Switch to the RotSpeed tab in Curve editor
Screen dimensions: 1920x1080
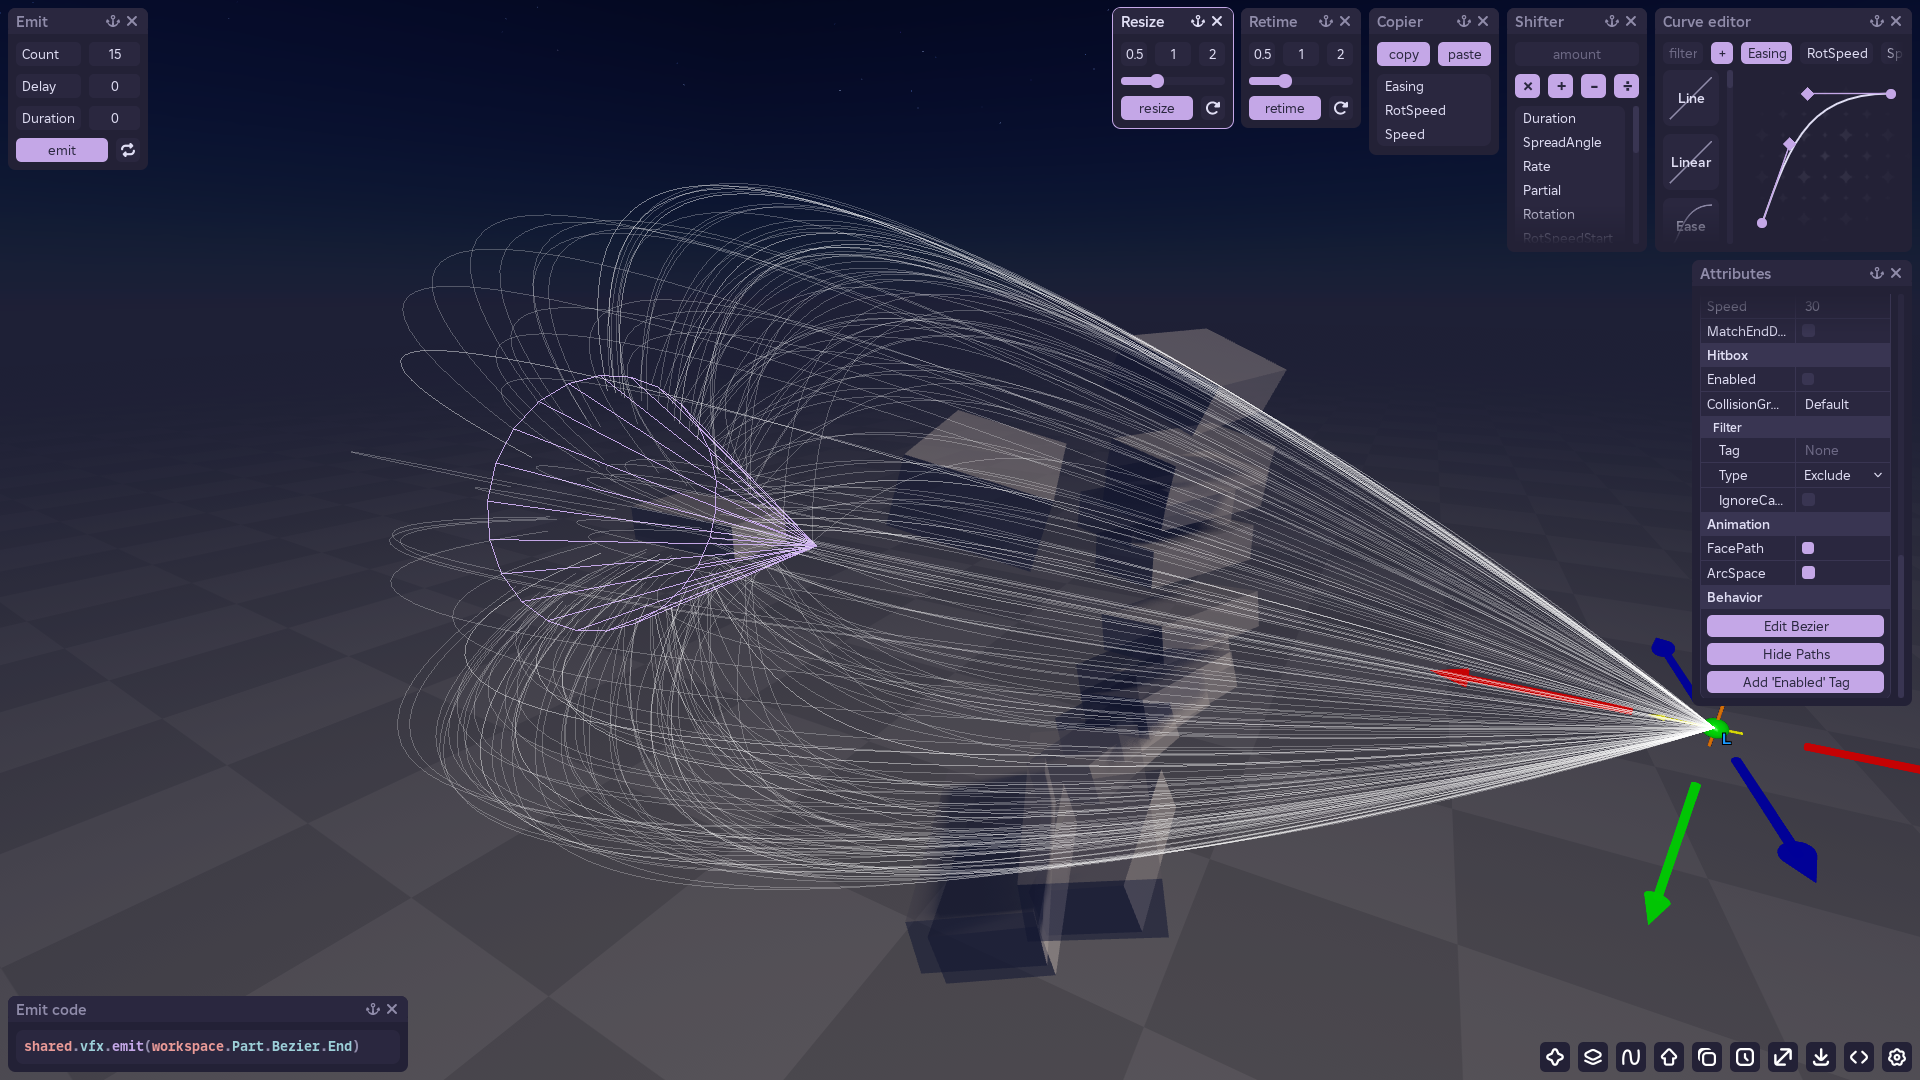(x=1836, y=53)
